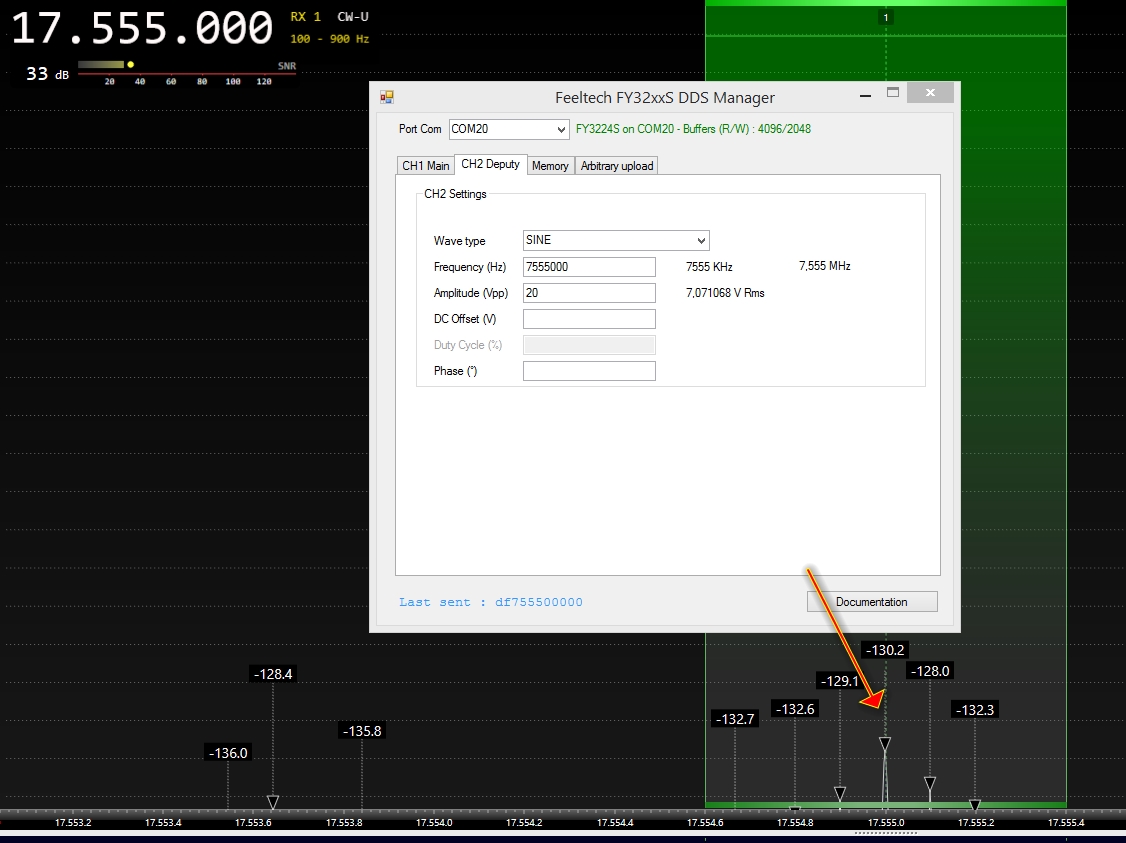Click the 7,555 MHz frequency readout
The width and height of the screenshot is (1126, 843).
(x=824, y=266)
